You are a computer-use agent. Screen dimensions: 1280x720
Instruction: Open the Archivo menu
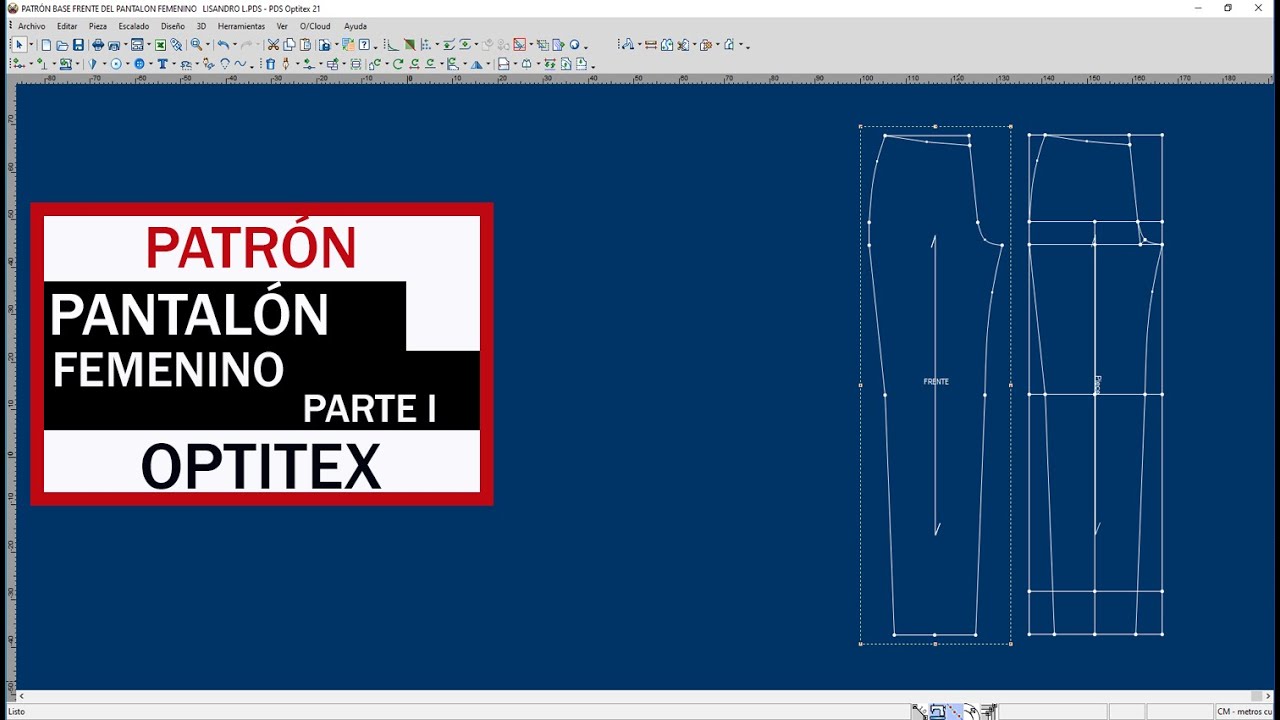(x=31, y=26)
